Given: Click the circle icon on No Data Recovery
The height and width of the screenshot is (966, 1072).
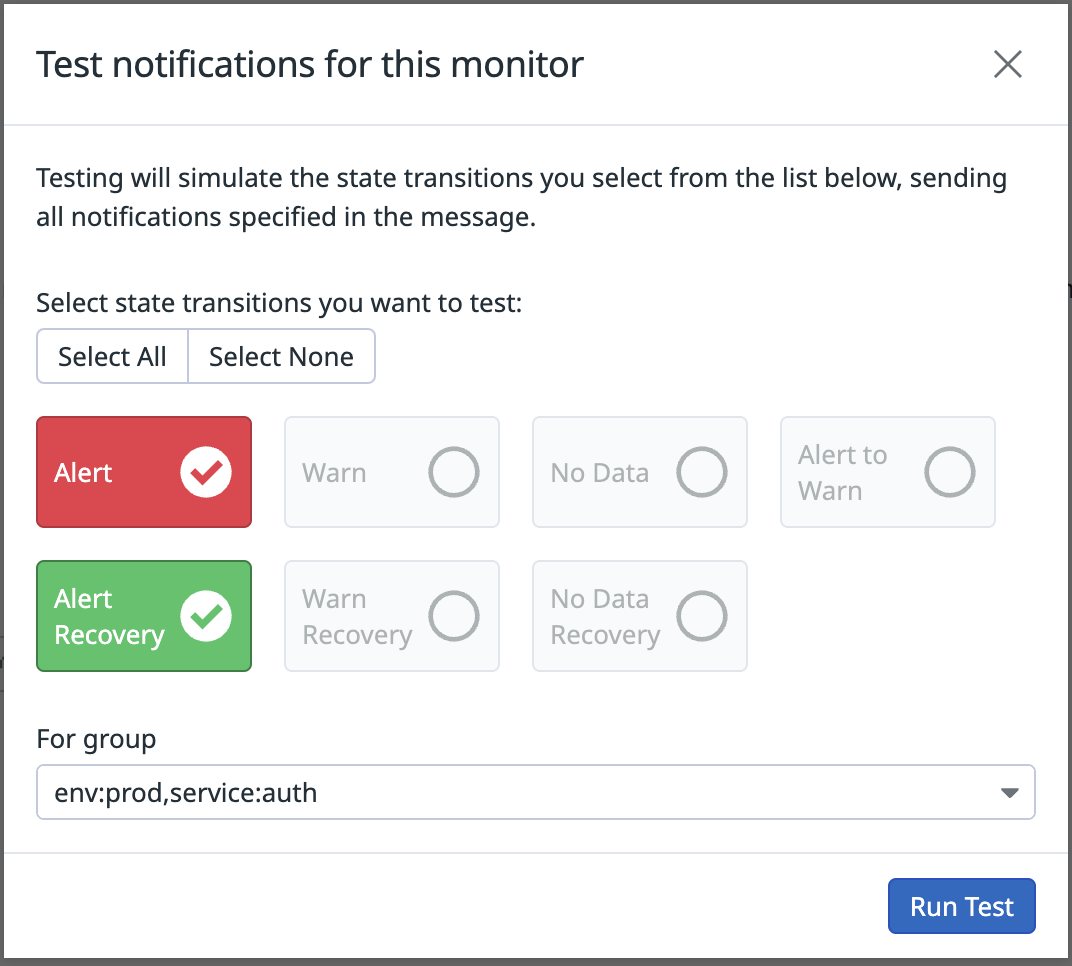Looking at the screenshot, I should [x=701, y=616].
